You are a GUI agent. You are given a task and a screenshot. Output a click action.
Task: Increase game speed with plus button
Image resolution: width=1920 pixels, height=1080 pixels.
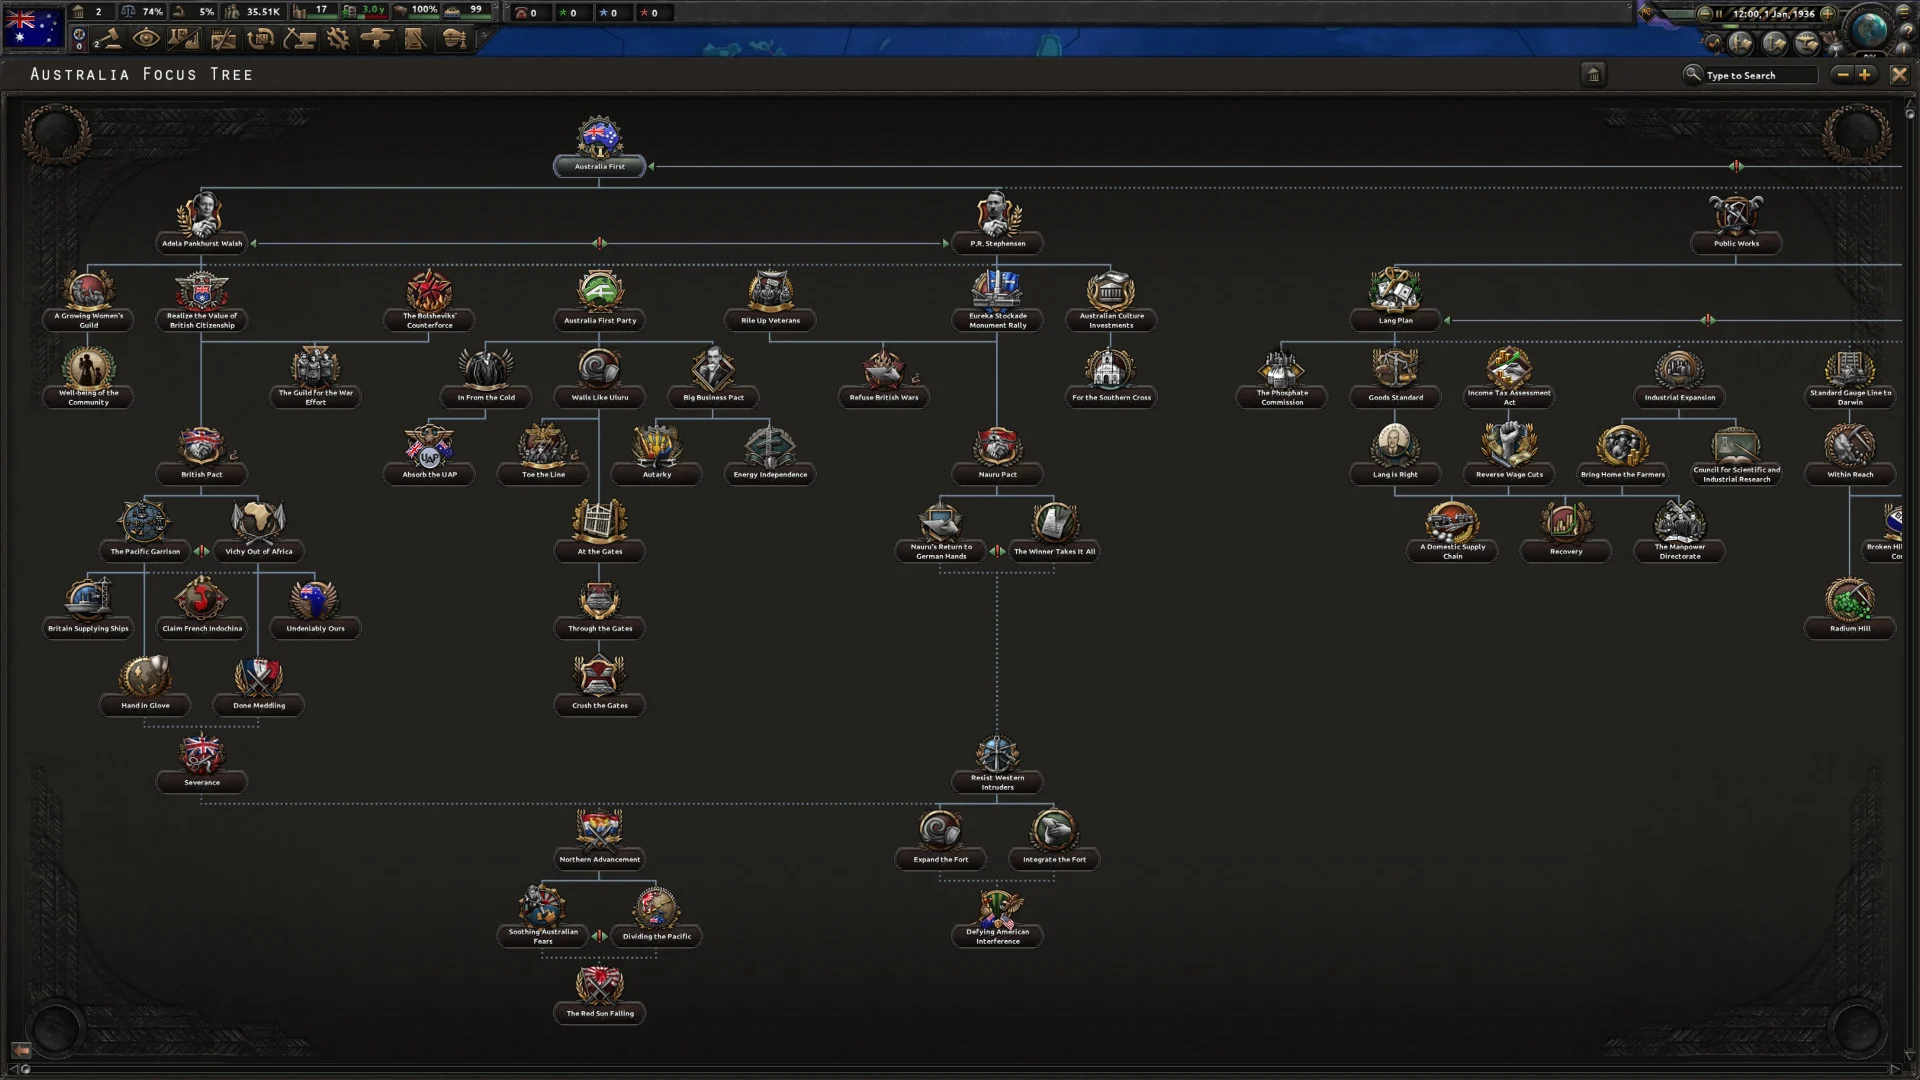(1828, 14)
